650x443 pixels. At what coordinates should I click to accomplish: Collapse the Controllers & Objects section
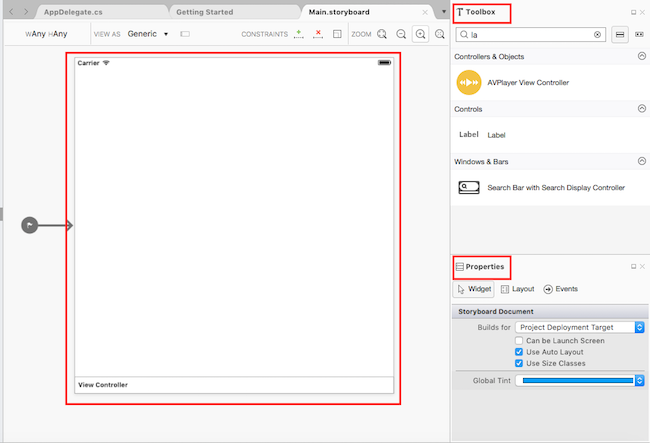tap(642, 56)
